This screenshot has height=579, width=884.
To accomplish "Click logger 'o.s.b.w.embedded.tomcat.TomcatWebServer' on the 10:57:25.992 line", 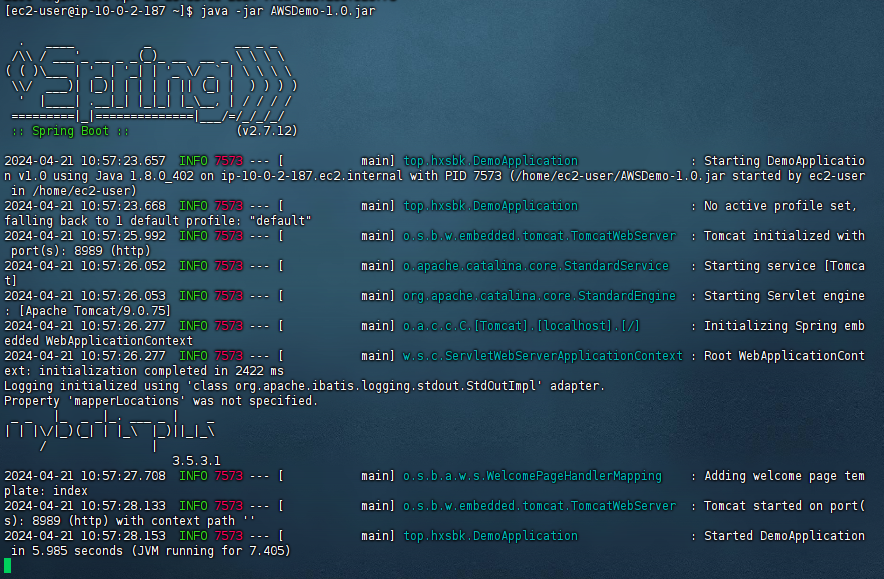I will [x=540, y=236].
